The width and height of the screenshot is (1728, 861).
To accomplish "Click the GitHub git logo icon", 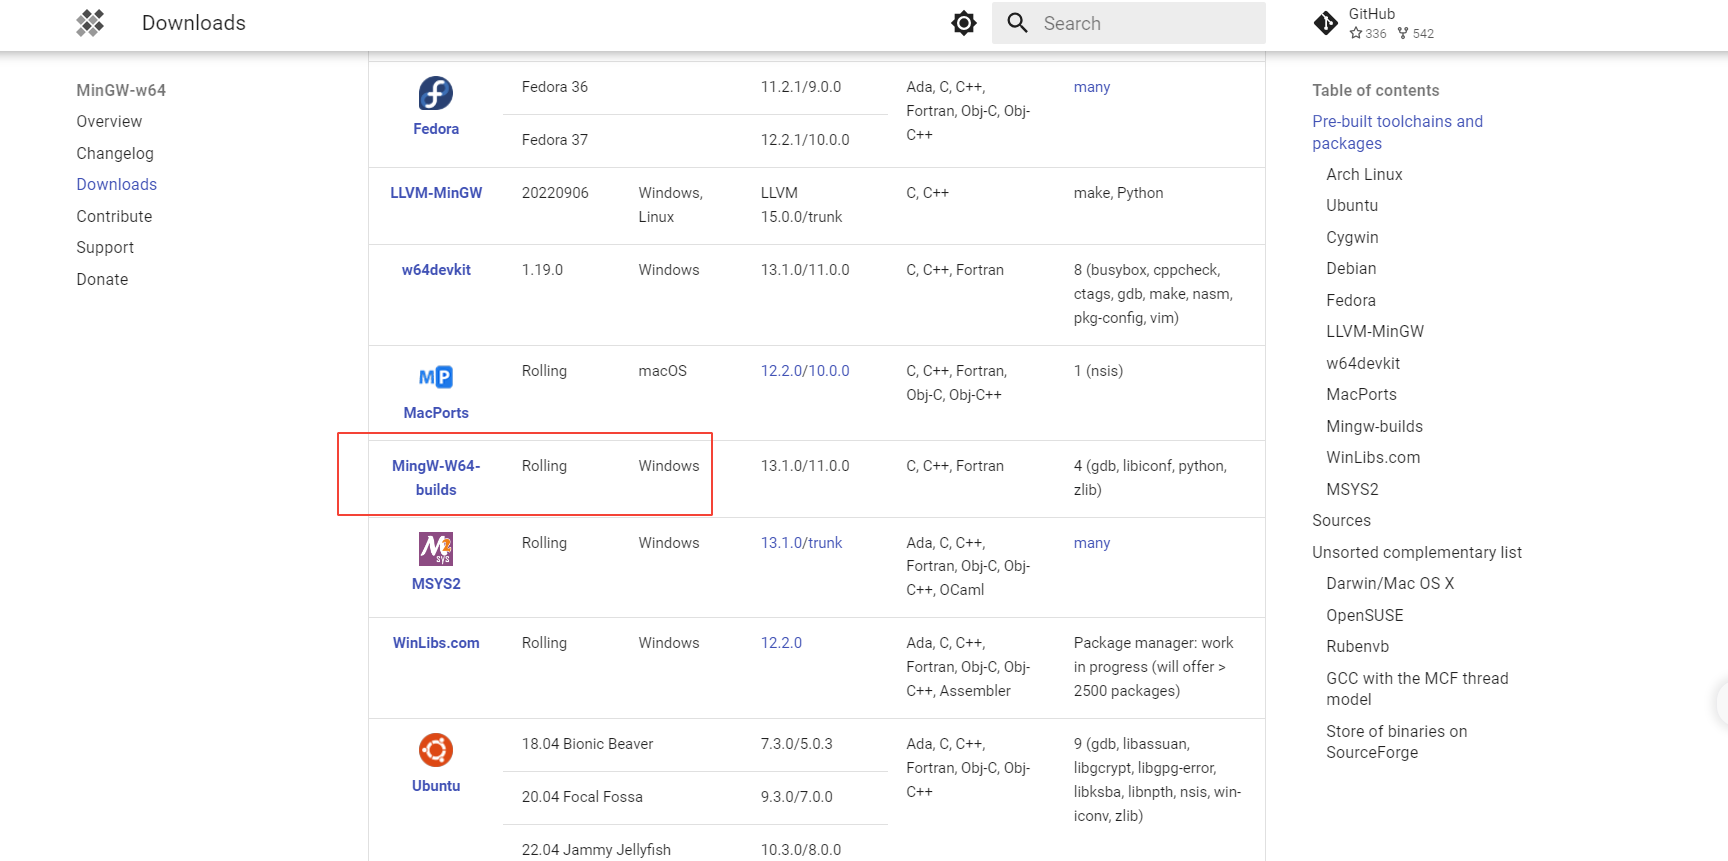I will [1326, 23].
